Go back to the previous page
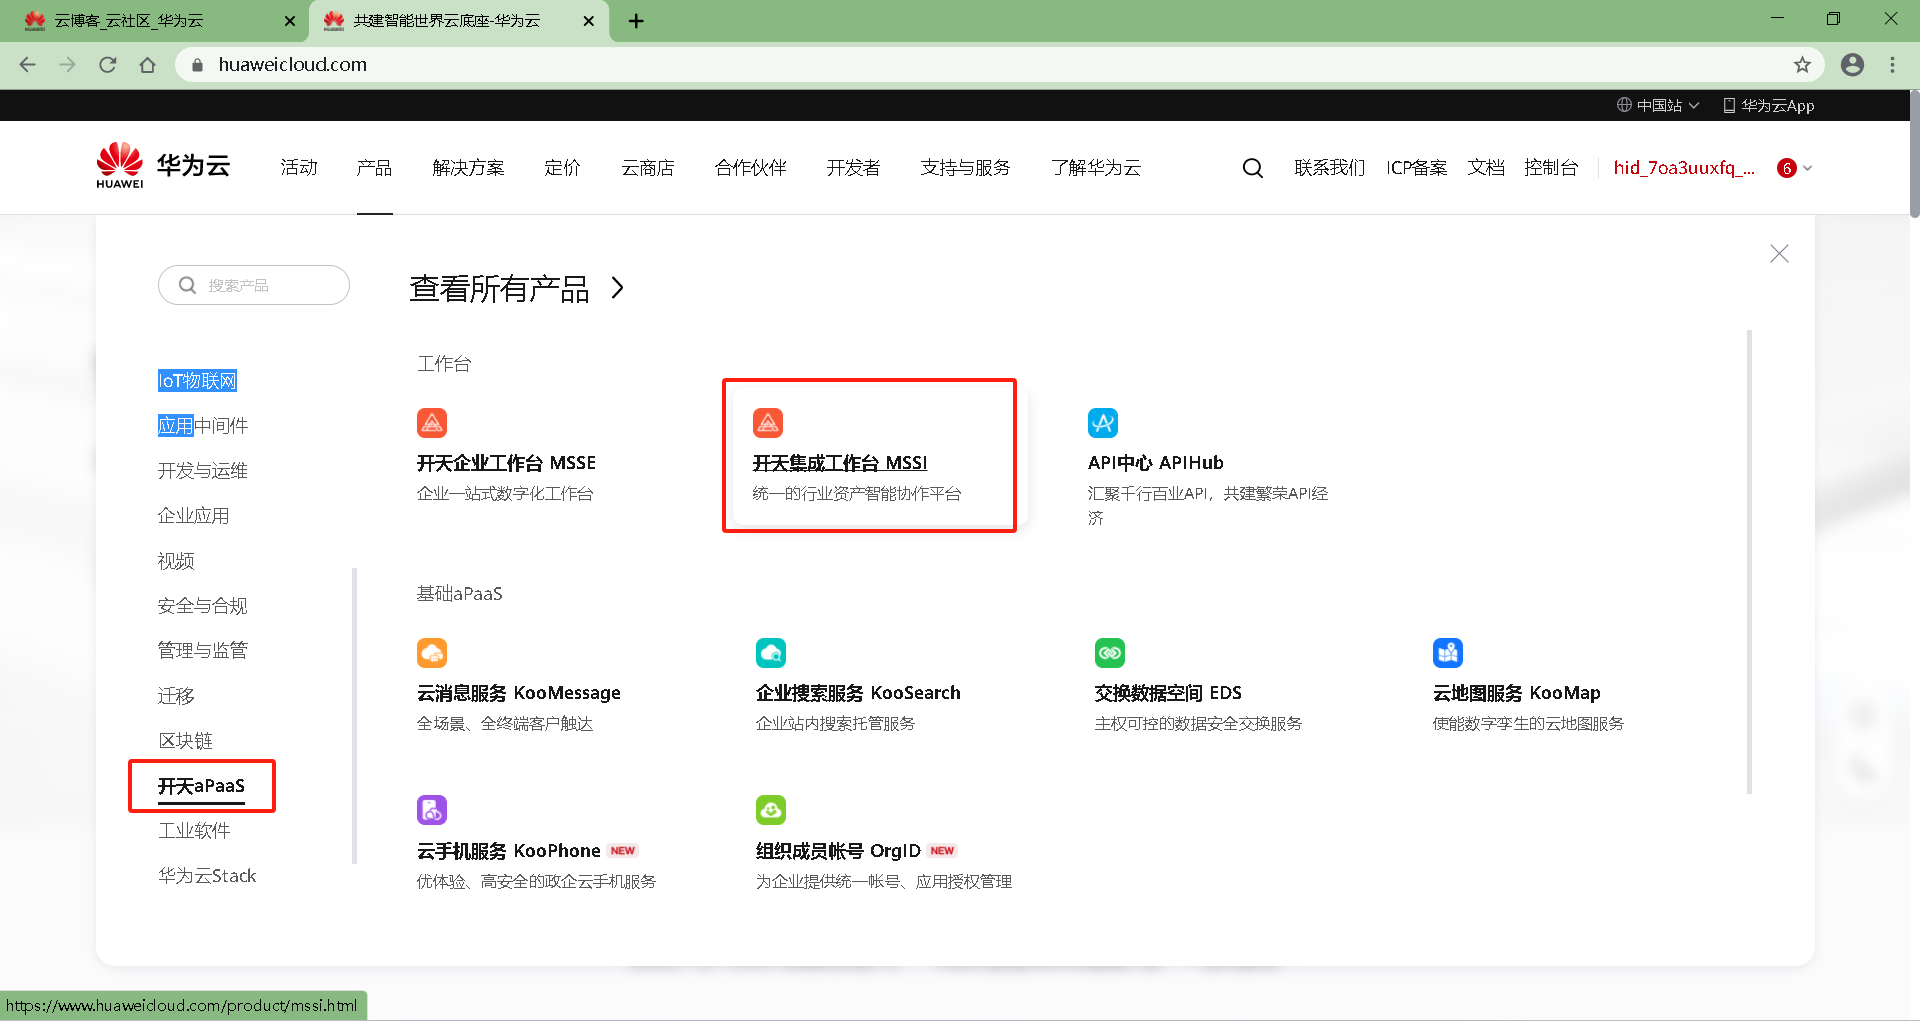 click(x=28, y=65)
